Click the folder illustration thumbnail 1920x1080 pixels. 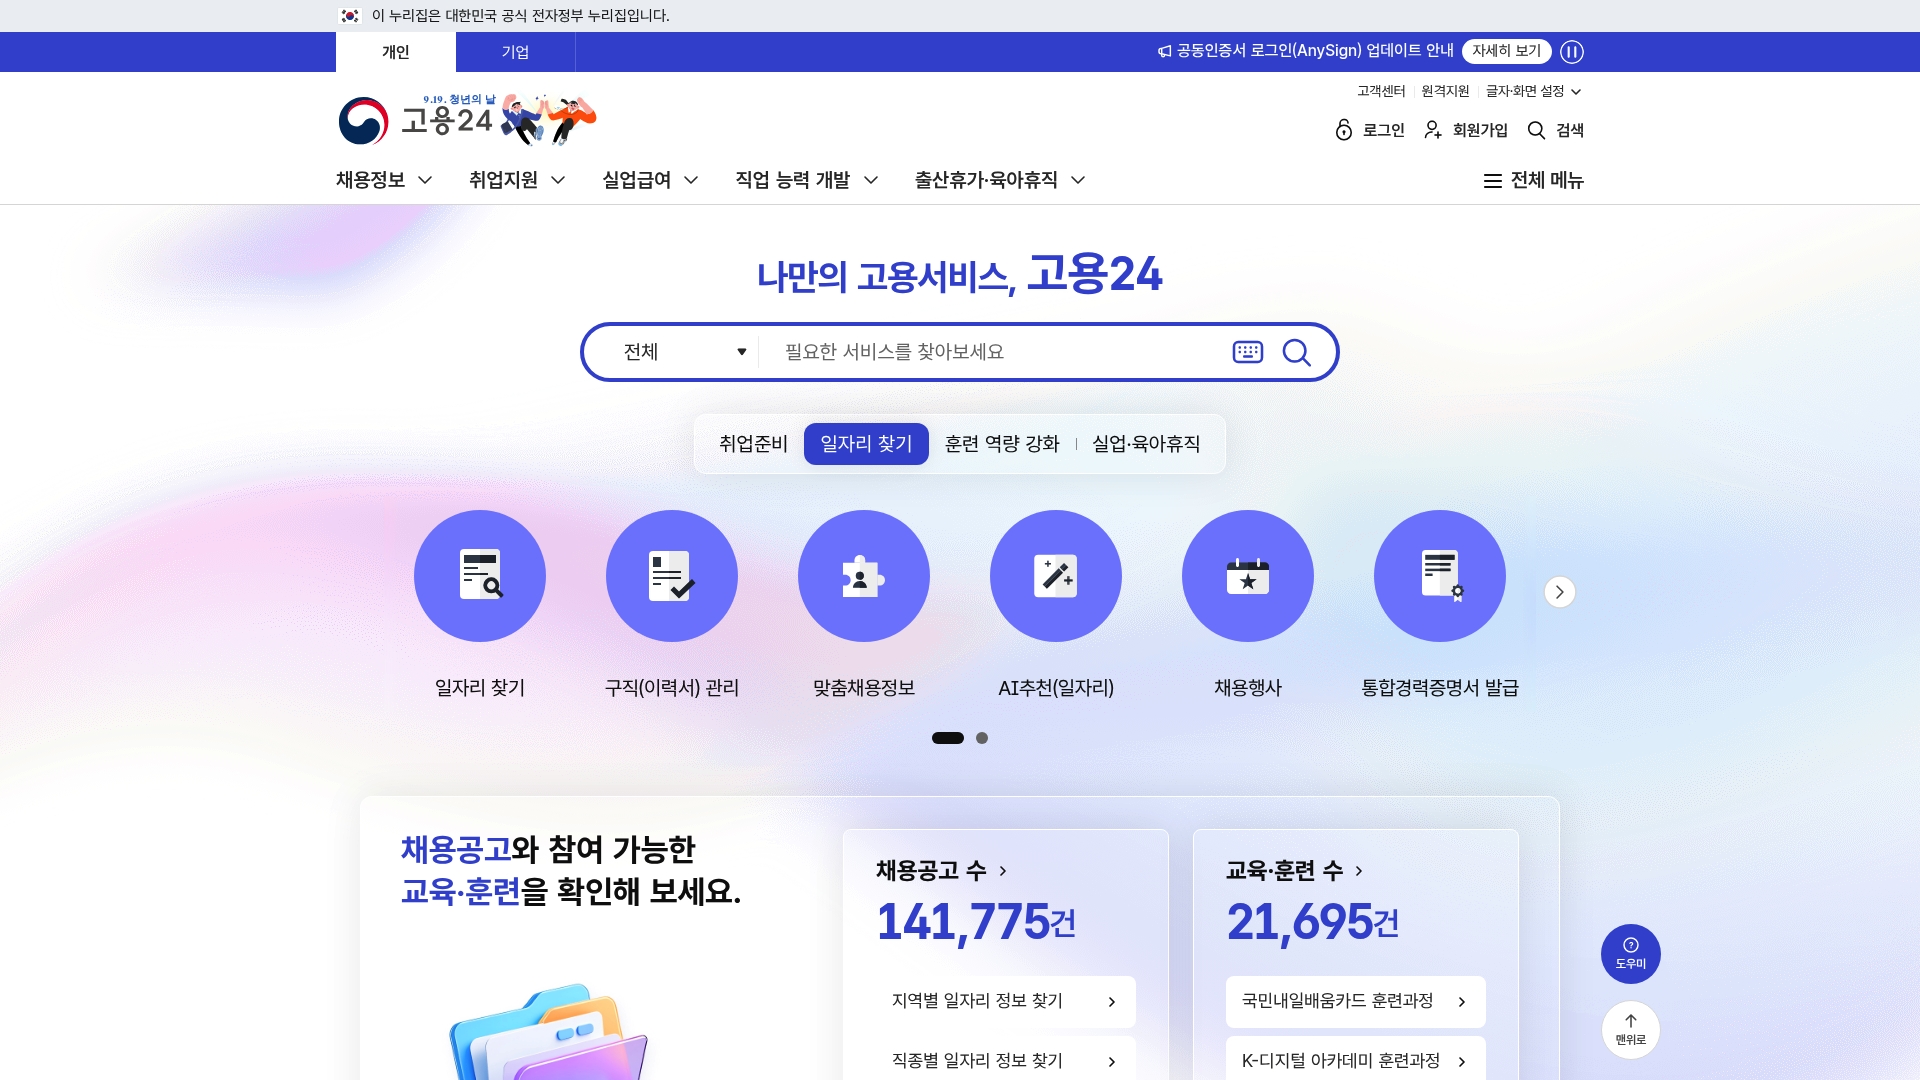pos(548,1032)
